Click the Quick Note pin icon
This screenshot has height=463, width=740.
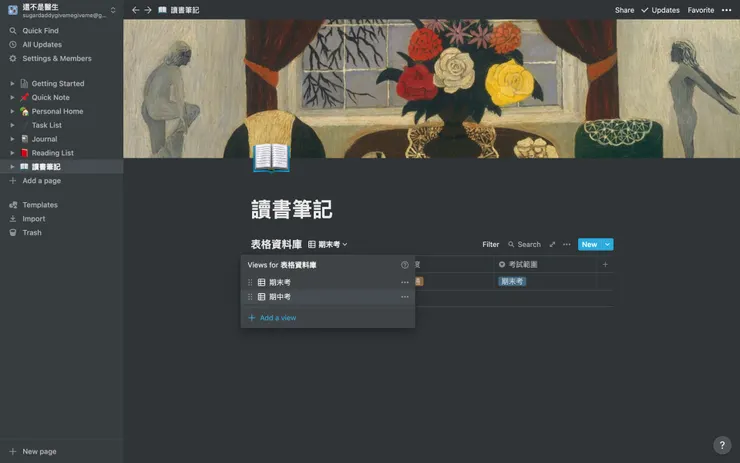coord(24,97)
